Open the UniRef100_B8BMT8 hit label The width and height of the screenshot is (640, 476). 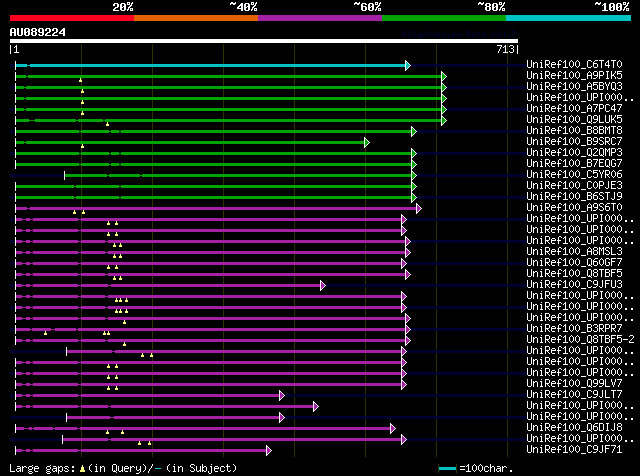point(574,131)
